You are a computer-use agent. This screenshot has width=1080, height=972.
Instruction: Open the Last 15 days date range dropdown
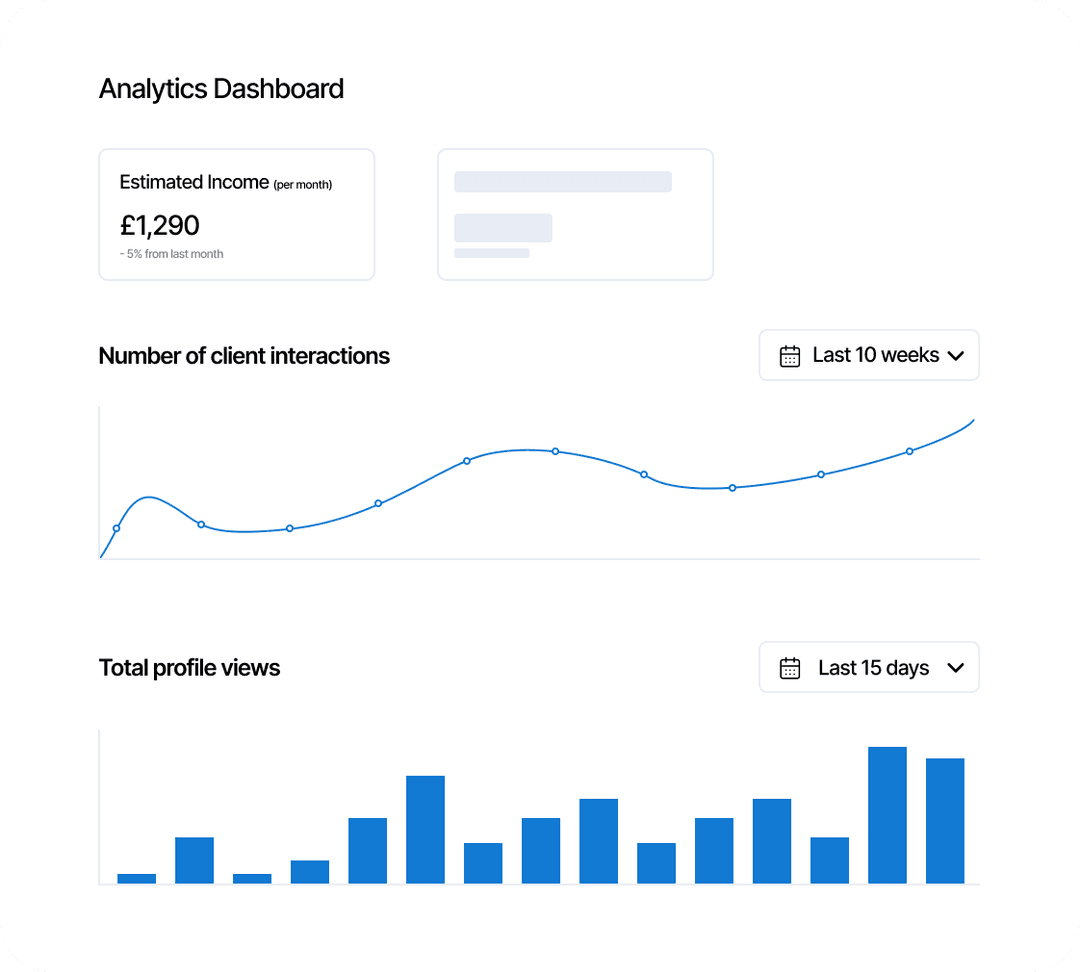click(868, 667)
